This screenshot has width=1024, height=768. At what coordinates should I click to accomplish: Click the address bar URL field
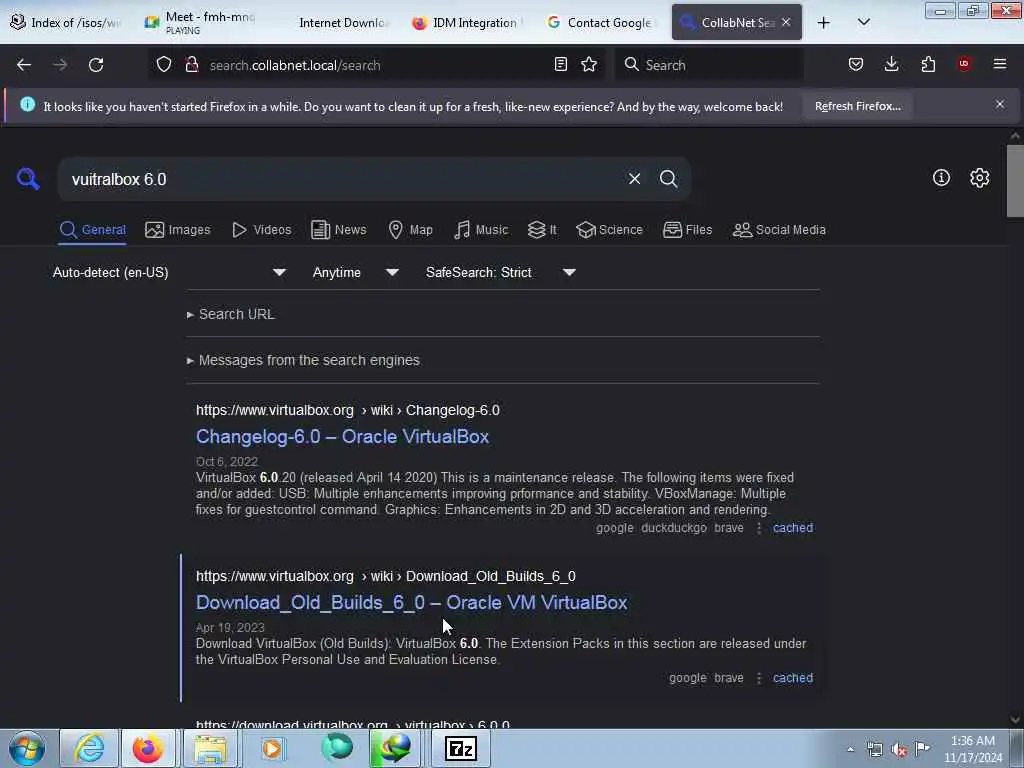pos(376,65)
